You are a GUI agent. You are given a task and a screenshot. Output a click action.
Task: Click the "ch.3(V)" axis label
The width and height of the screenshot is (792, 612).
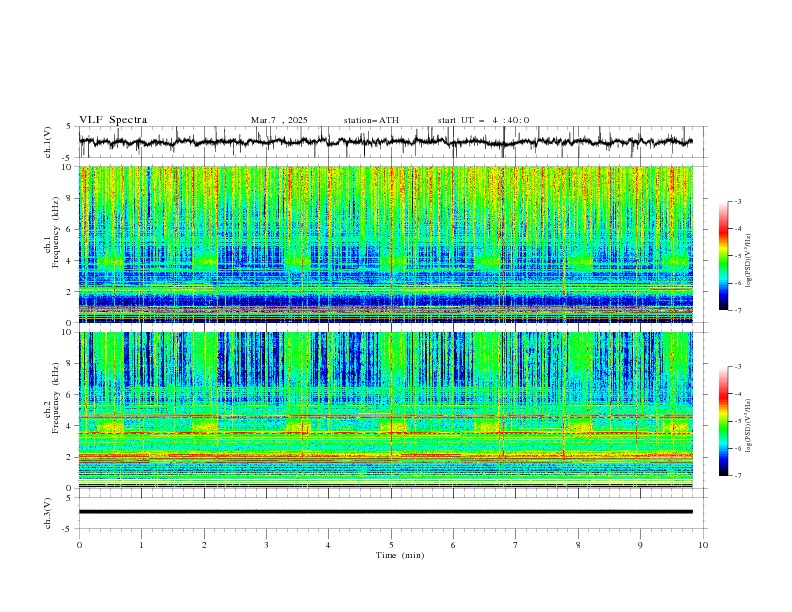coord(48,513)
